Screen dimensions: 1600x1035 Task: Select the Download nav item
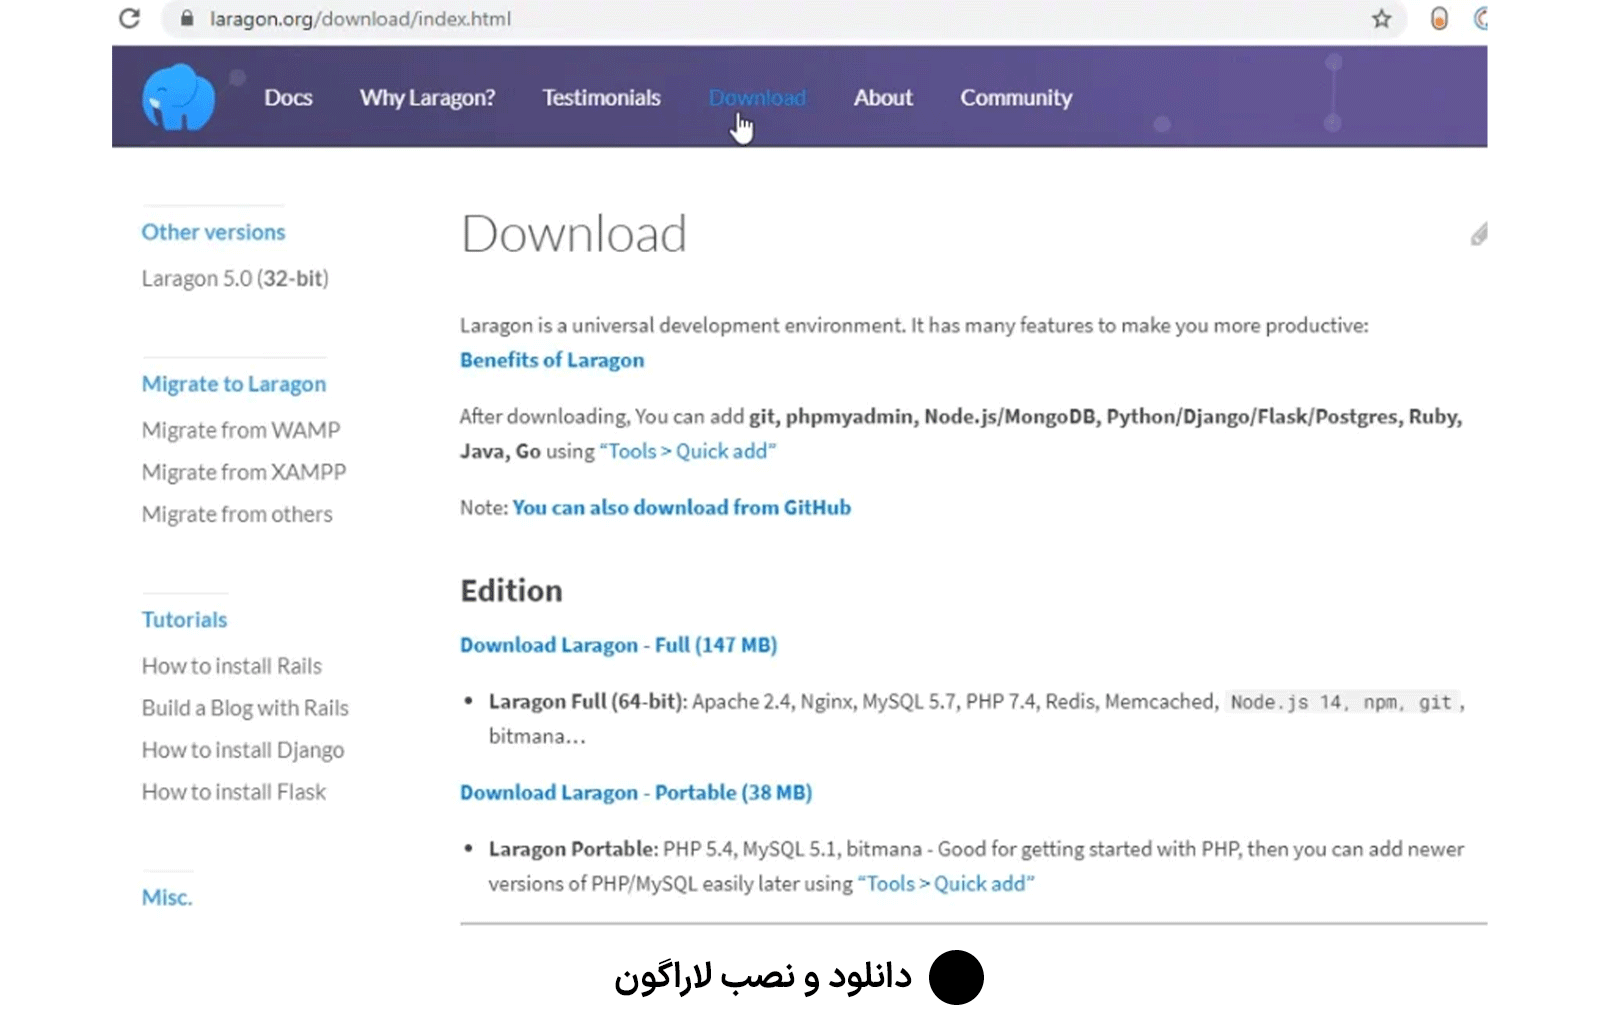(x=757, y=97)
